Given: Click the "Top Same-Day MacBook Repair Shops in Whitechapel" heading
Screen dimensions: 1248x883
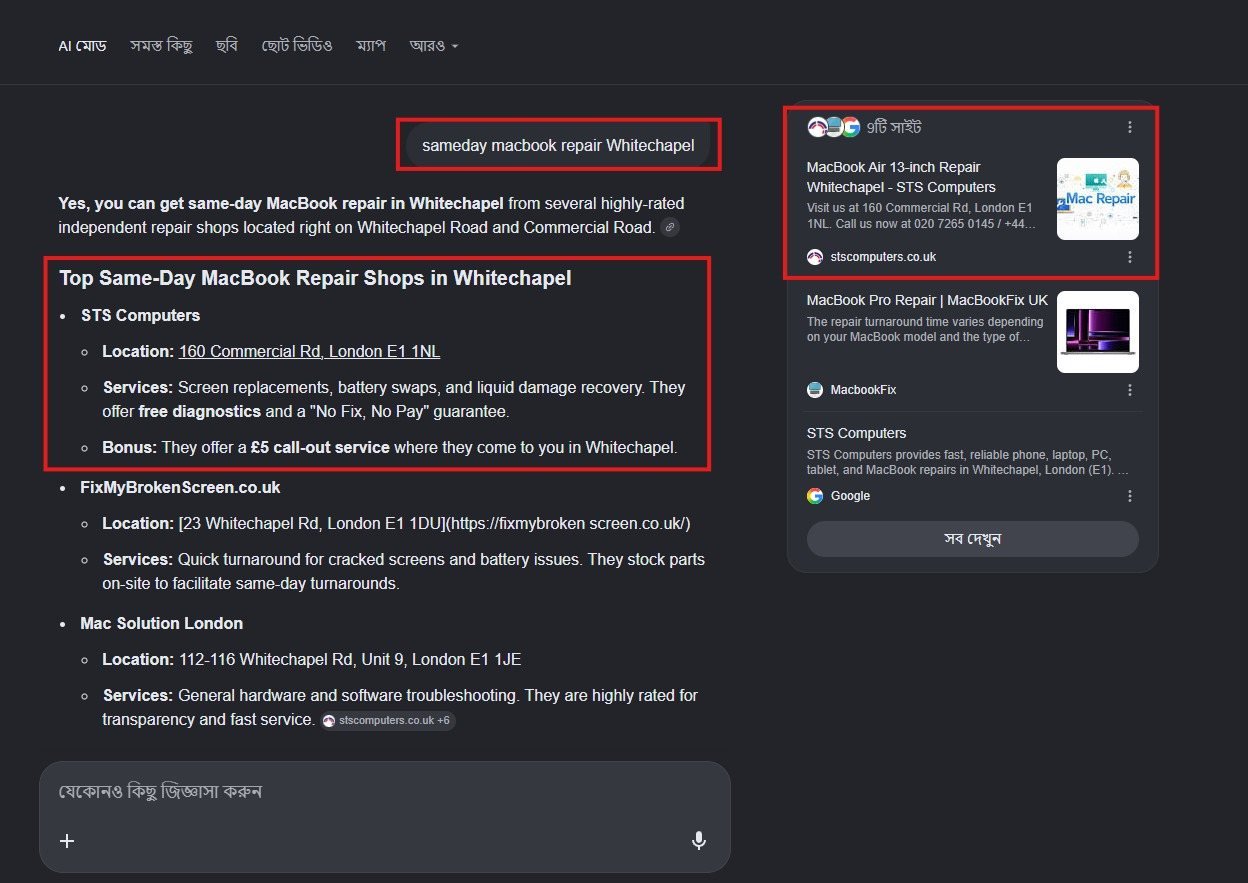Looking at the screenshot, I should point(315,278).
